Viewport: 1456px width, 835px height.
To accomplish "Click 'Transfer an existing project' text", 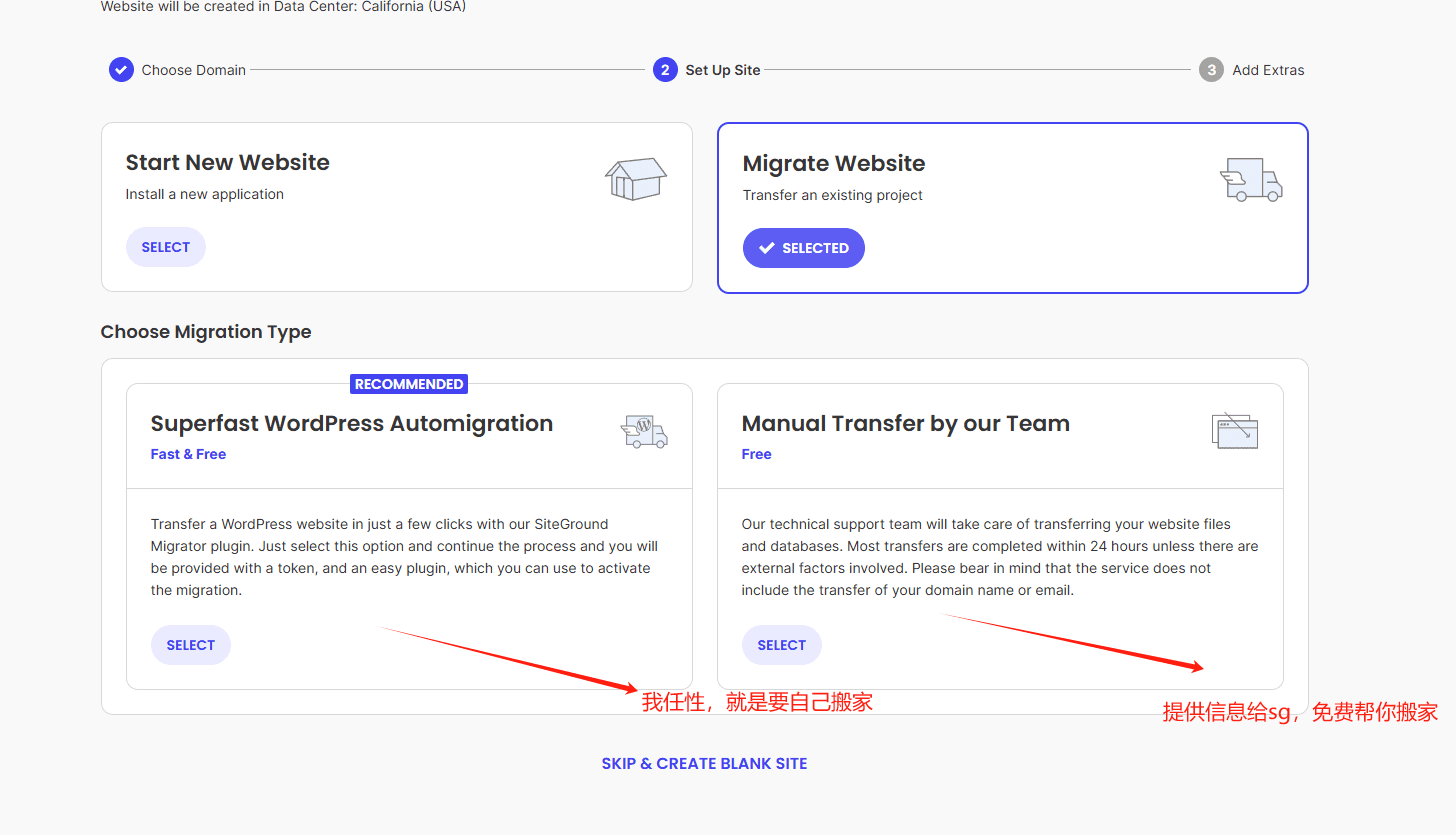I will pos(833,195).
